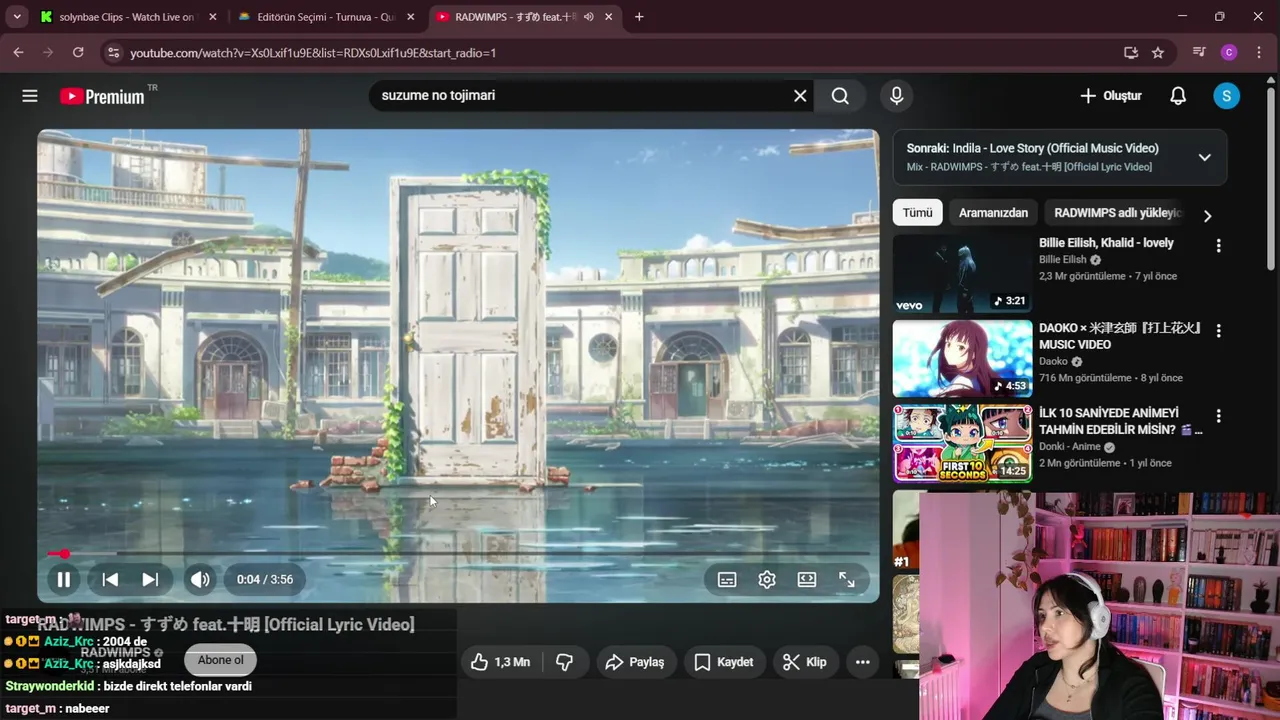1280x720 pixels.
Task: Mute the player volume
Action: tap(200, 579)
